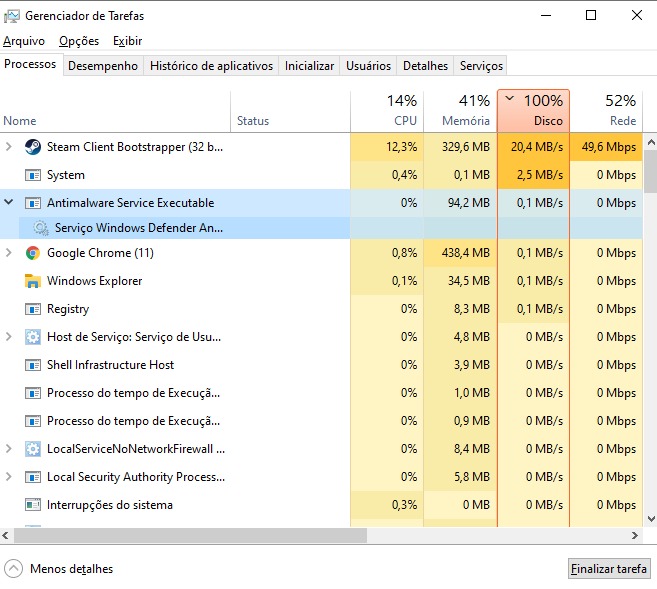
Task: Expand the Google Chrome (11) process group
Action: pyautogui.click(x=8, y=253)
